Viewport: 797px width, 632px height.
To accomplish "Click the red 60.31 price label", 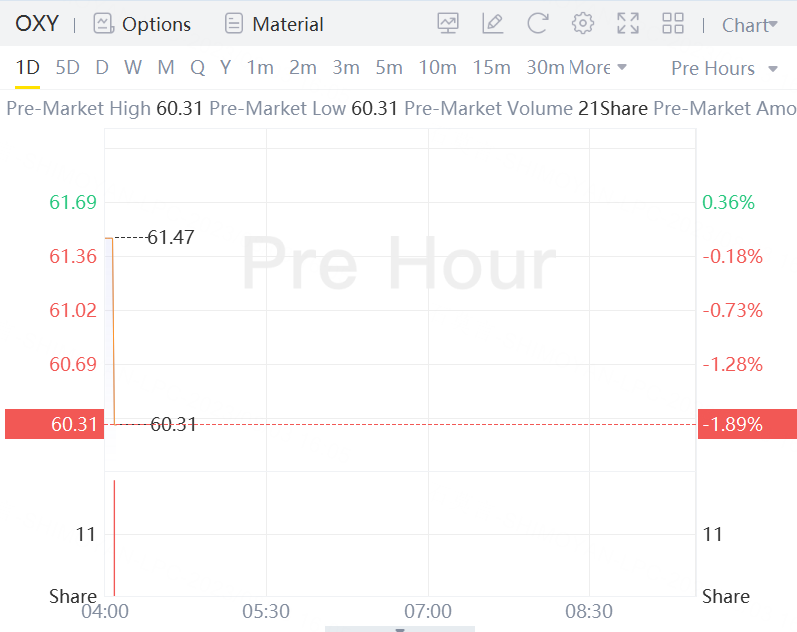I will click(x=54, y=424).
